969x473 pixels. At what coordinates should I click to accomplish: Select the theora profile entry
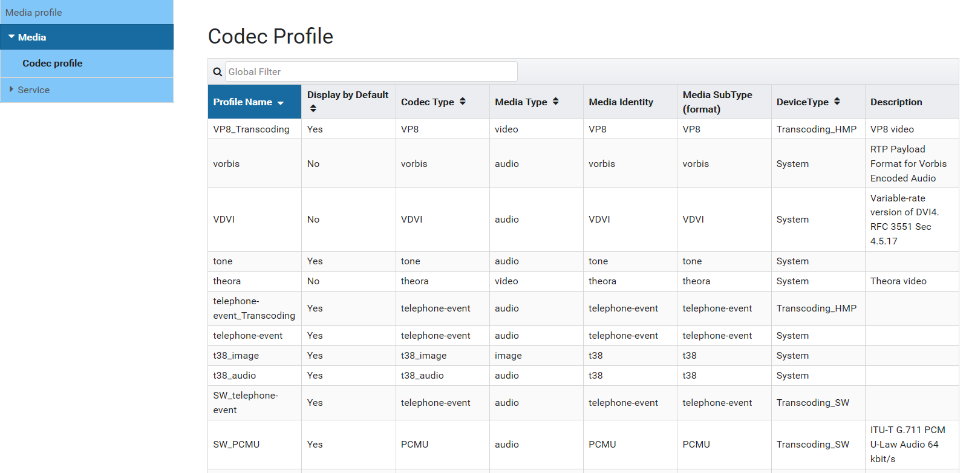[227, 281]
